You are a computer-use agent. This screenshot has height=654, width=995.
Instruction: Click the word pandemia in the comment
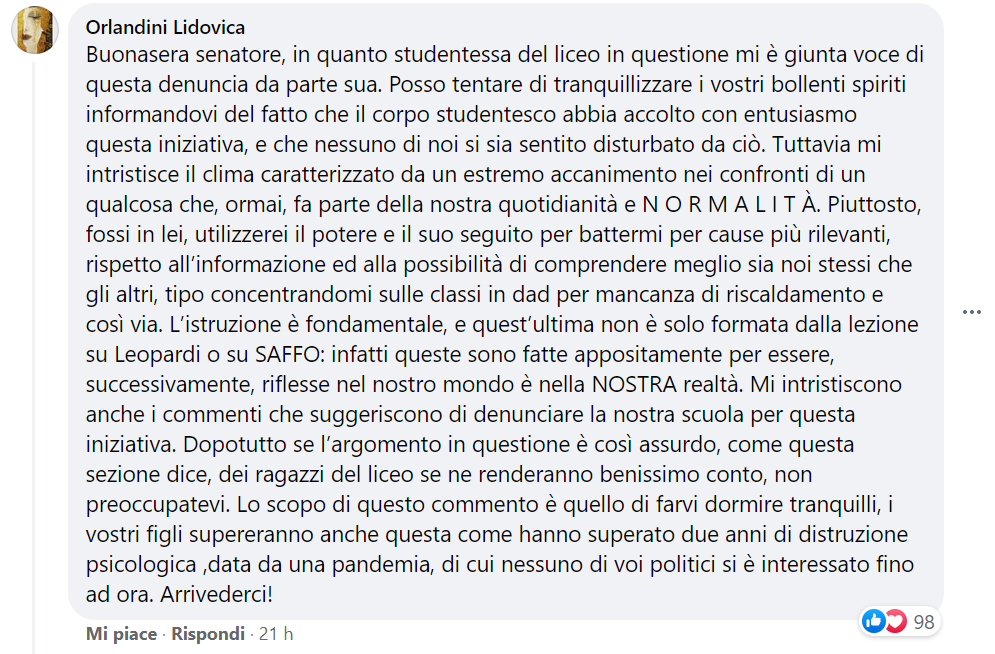point(383,564)
